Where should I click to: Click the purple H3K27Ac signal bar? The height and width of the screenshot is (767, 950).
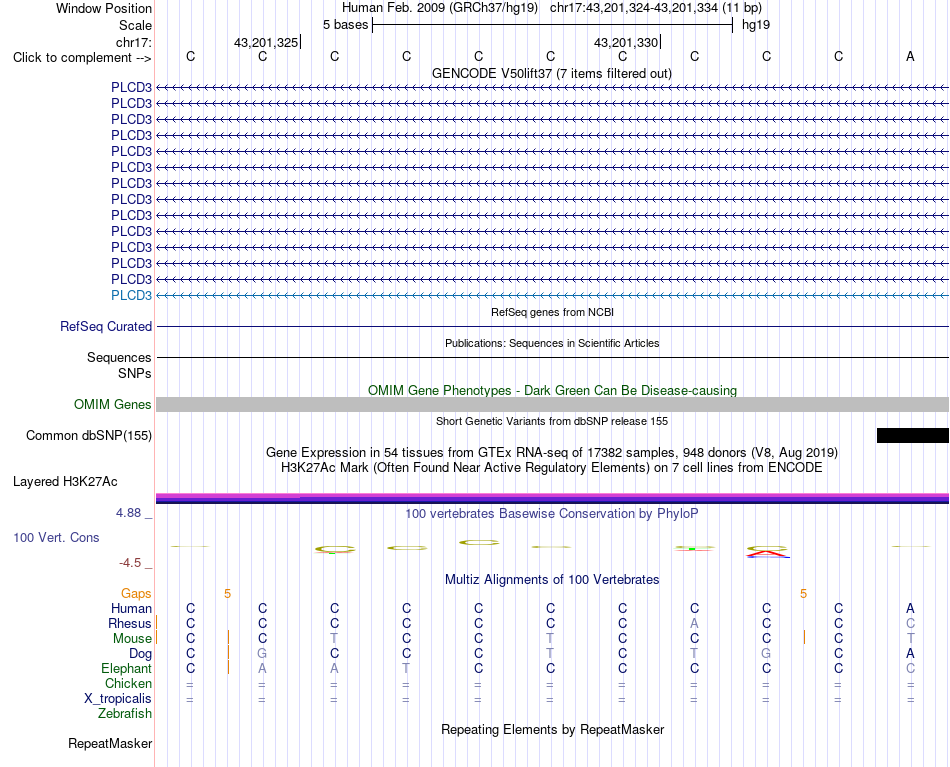pos(552,499)
